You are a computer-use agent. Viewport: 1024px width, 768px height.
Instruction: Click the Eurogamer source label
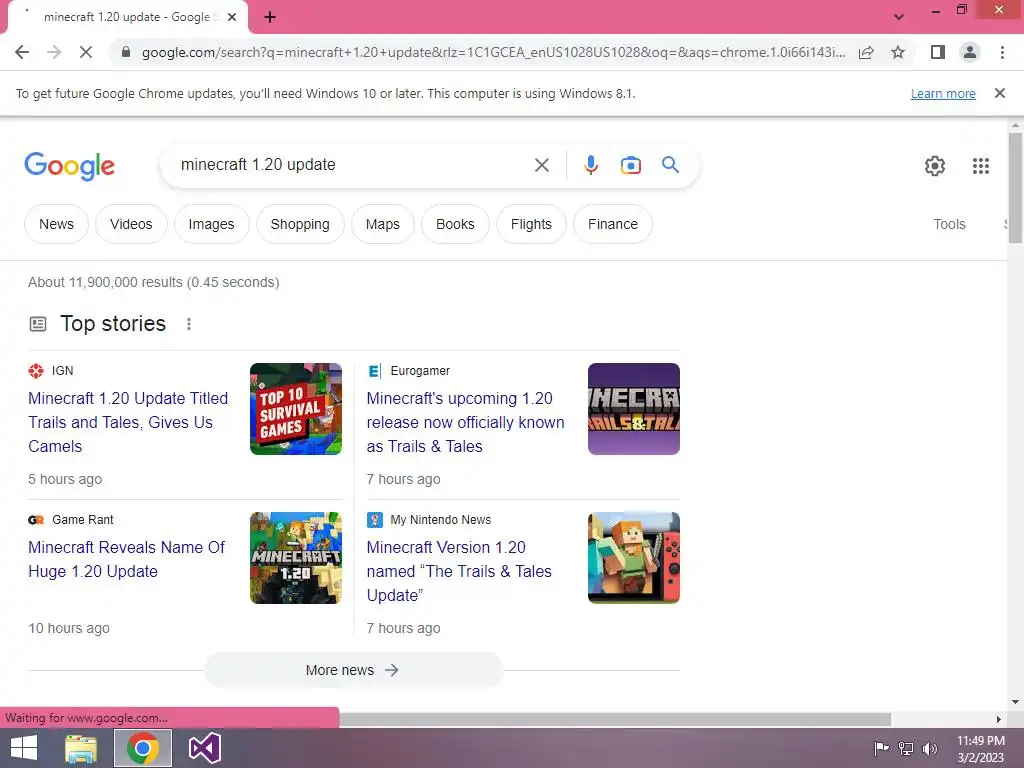(420, 371)
